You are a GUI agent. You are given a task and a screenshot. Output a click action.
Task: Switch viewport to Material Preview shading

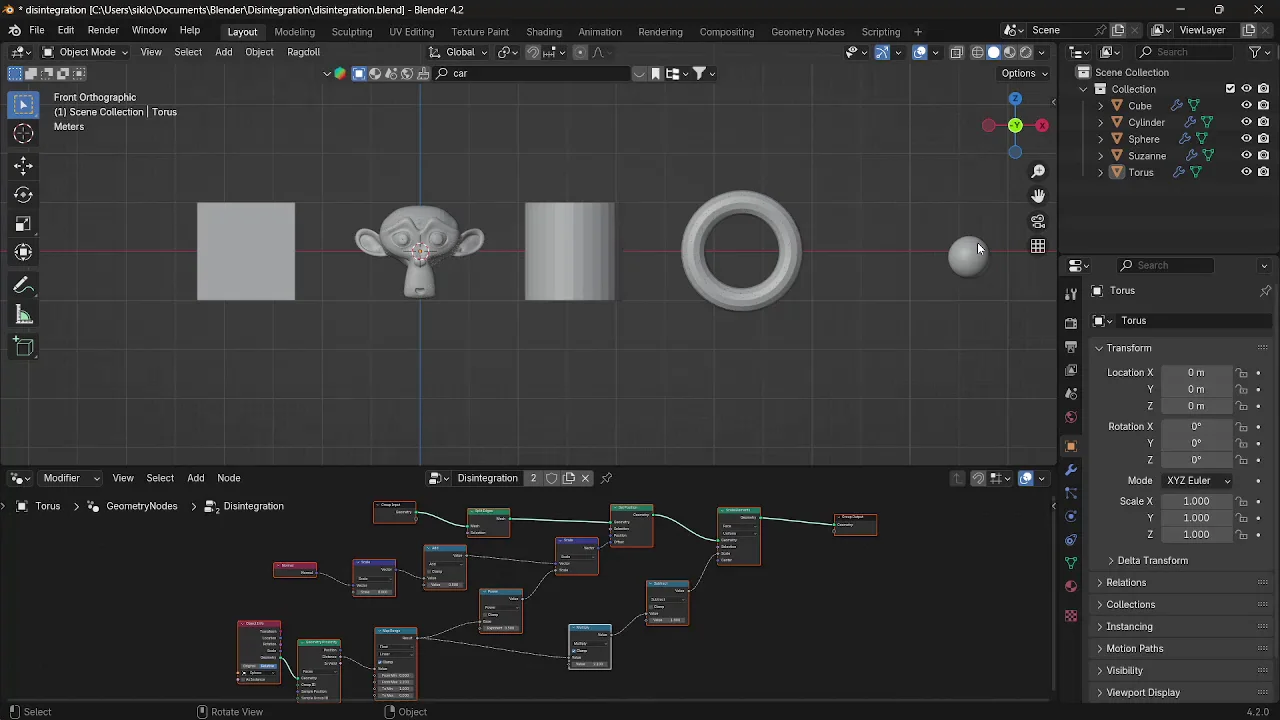(x=1009, y=52)
